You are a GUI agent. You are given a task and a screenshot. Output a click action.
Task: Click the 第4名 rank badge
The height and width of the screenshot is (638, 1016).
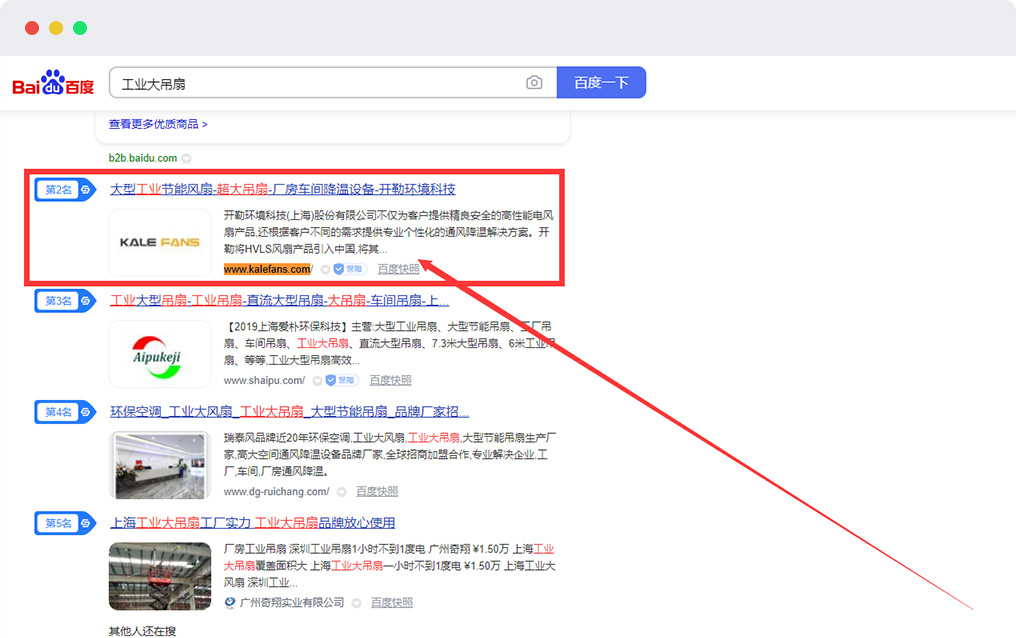pyautogui.click(x=65, y=412)
